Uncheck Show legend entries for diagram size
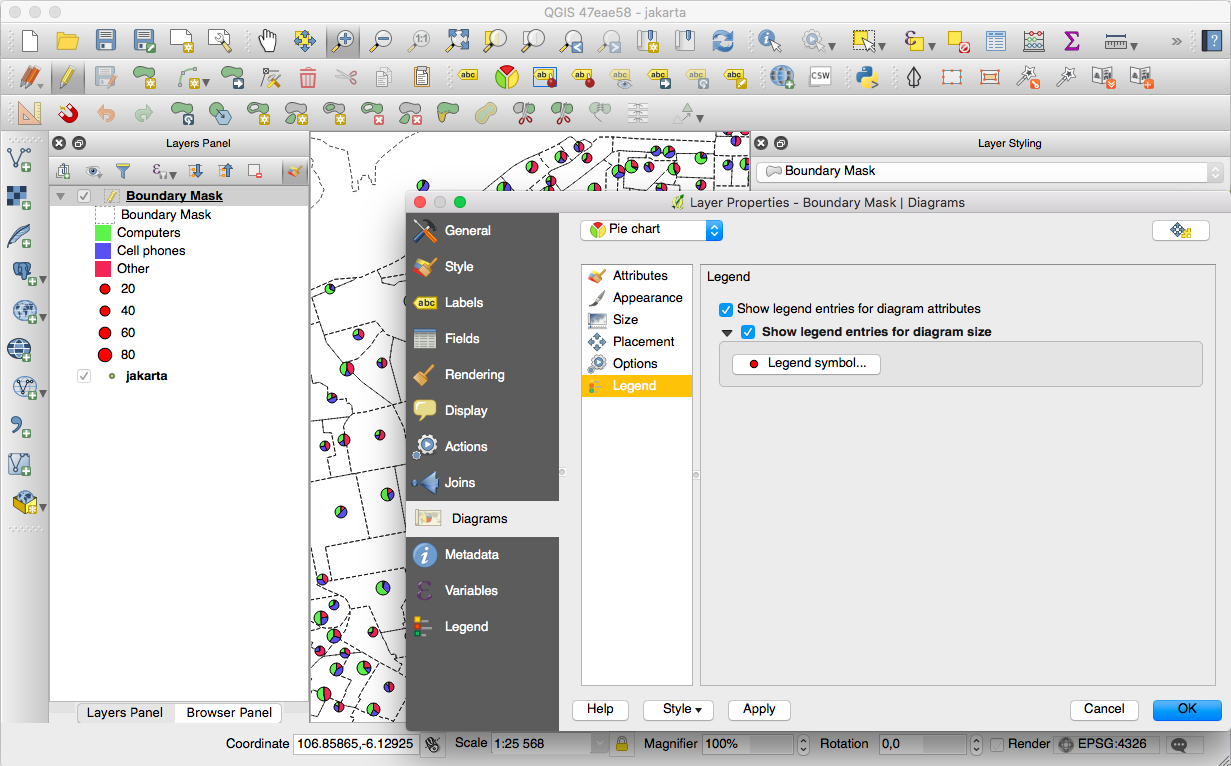 pos(748,332)
